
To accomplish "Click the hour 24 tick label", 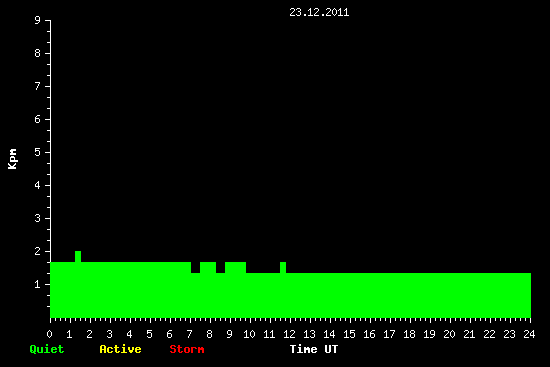I will (x=529, y=334).
